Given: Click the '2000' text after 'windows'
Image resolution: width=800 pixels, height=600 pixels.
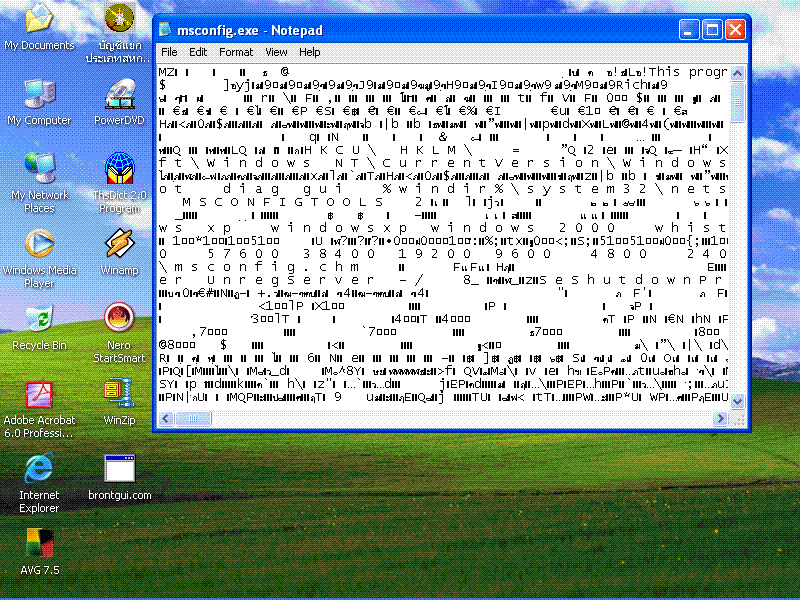Looking at the screenshot, I should (587, 228).
